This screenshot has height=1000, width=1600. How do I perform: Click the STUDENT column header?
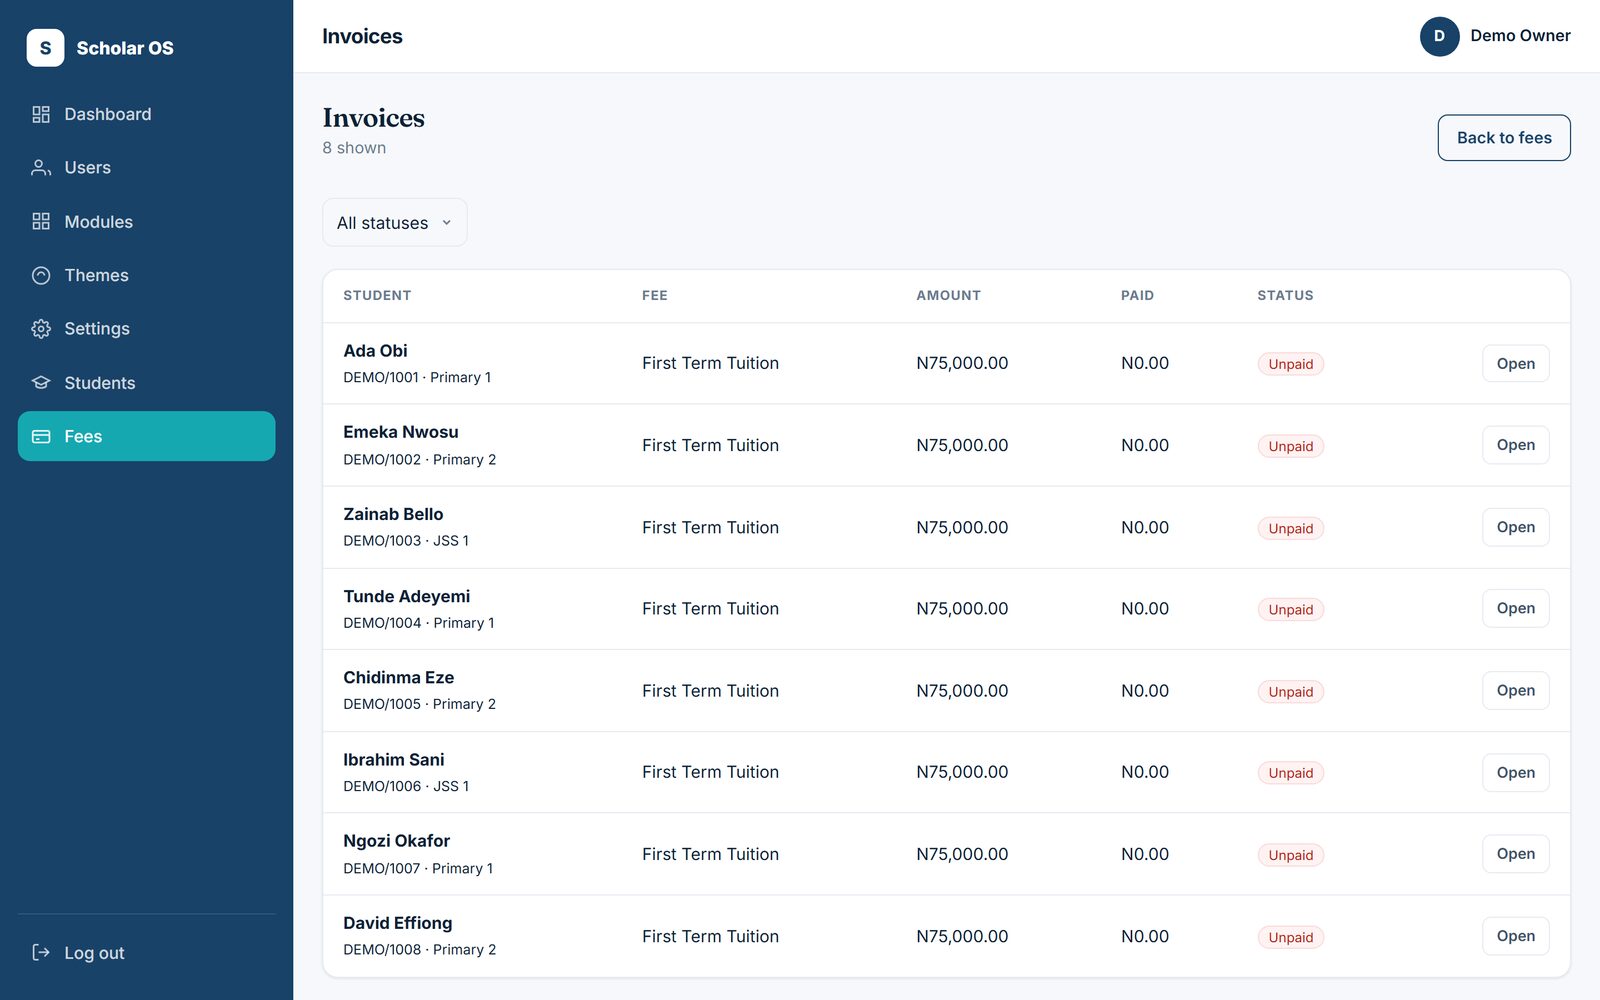377,295
